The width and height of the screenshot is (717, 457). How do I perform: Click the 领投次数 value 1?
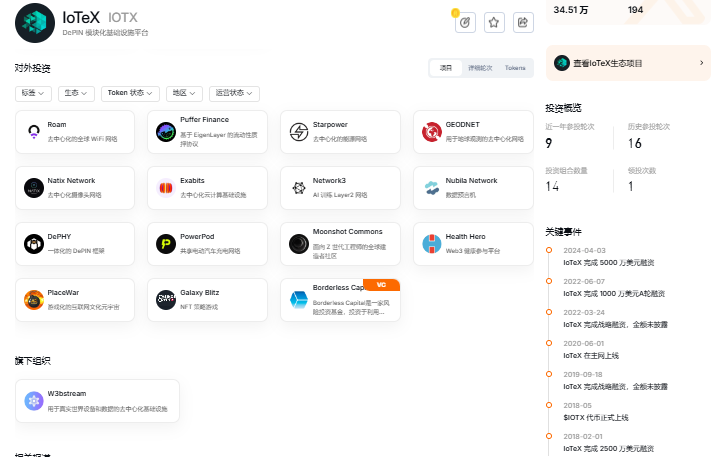[x=631, y=186]
